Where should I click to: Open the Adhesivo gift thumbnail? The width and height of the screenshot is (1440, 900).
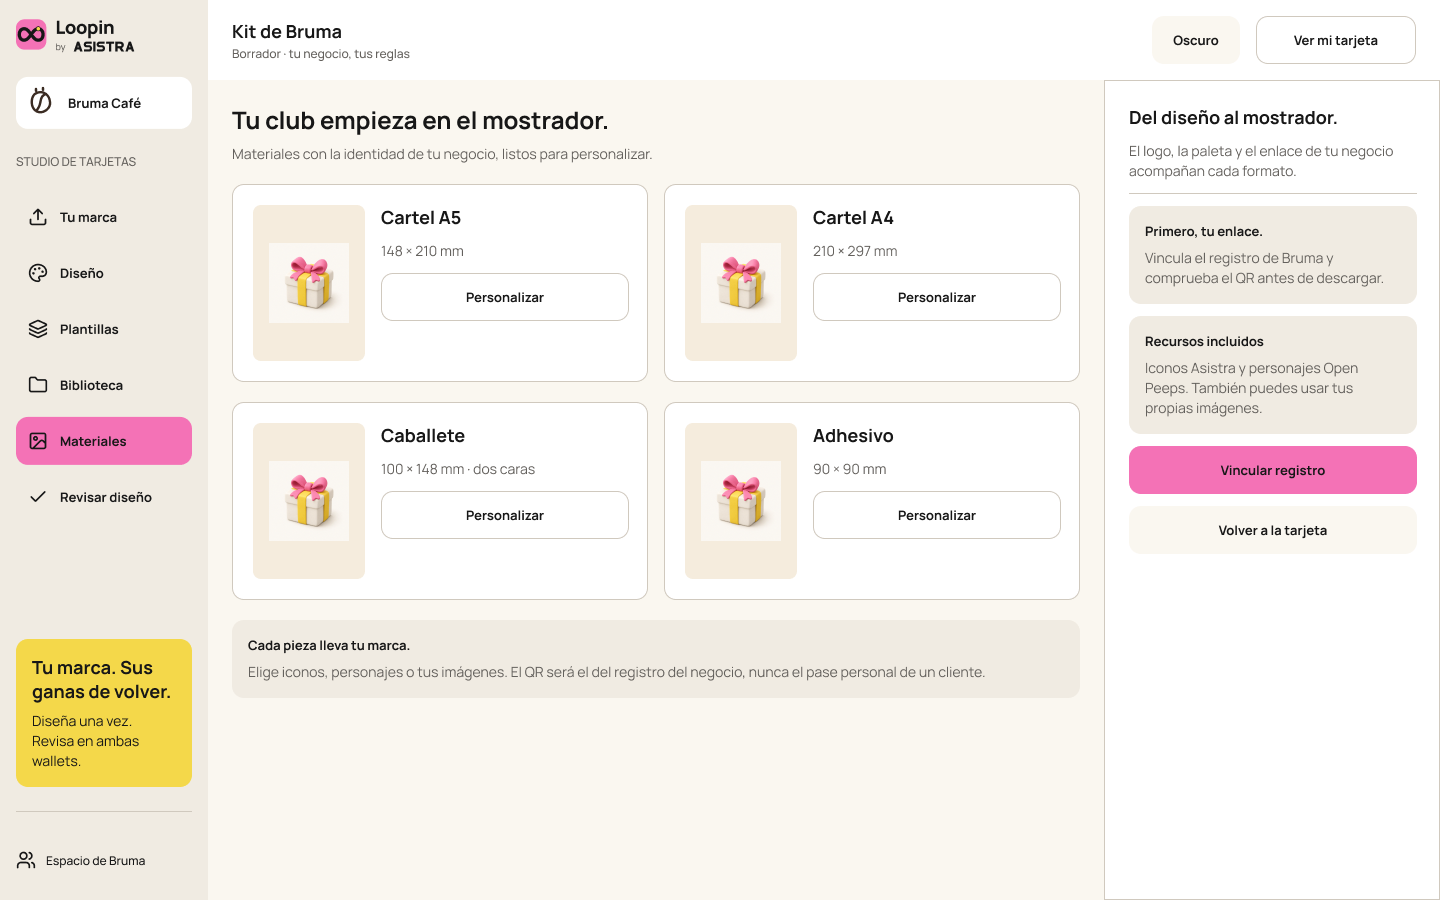pyautogui.click(x=741, y=501)
